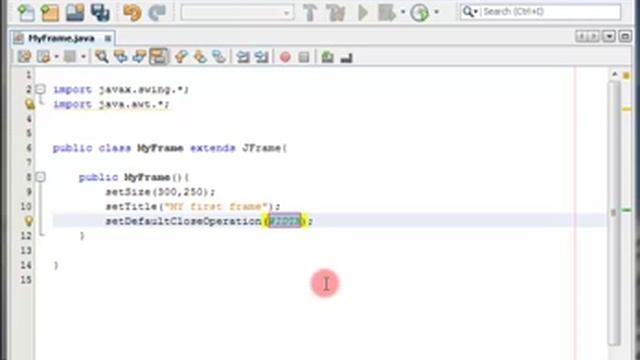The image size is (640, 360).
Task: Click the Next Bookmark icon
Action: [200, 56]
